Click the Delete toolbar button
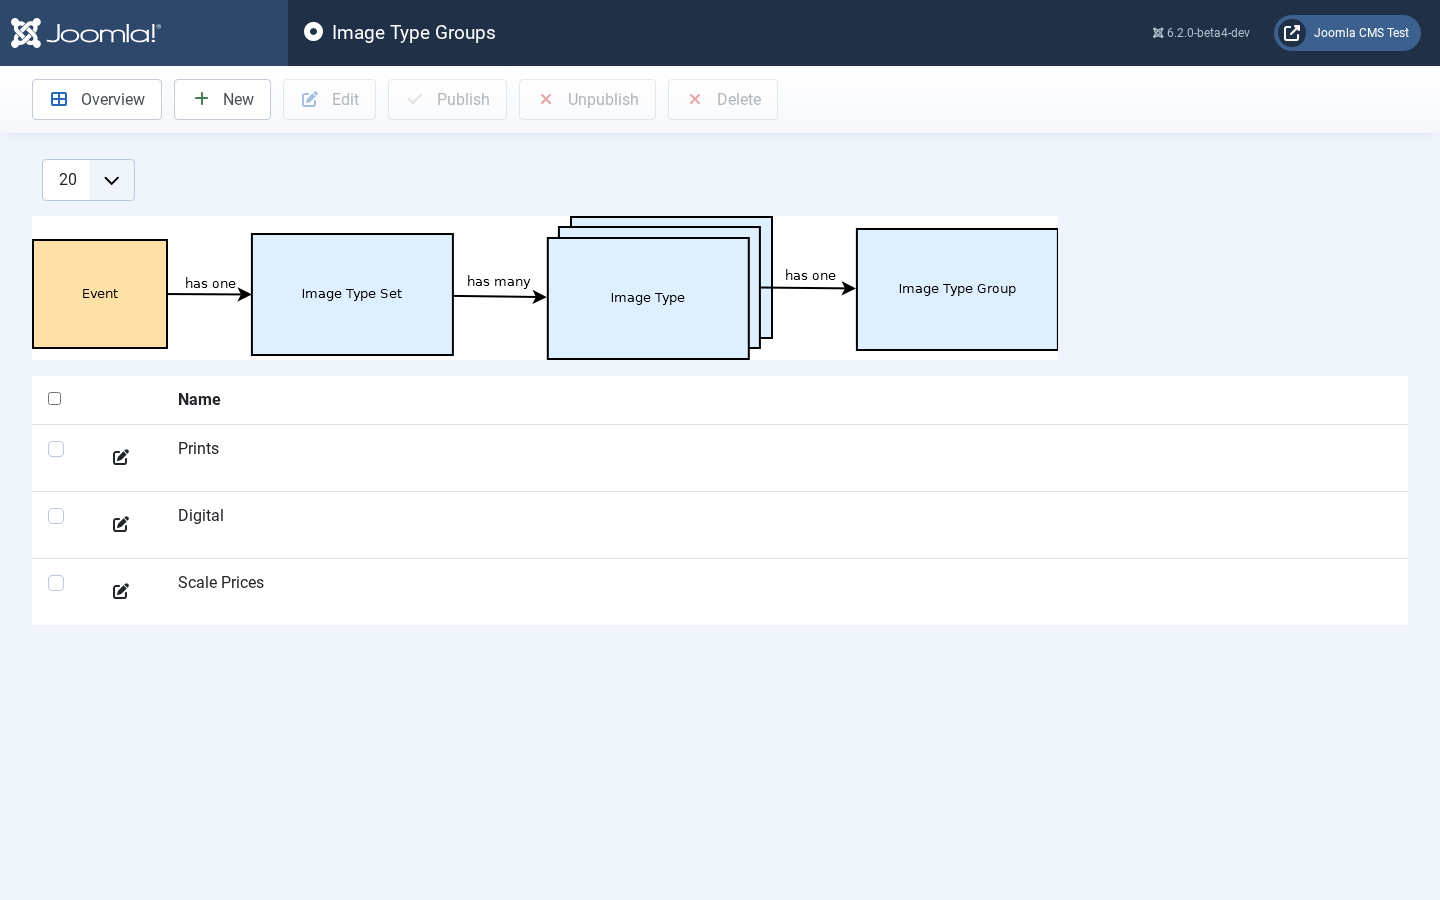1440x900 pixels. click(x=723, y=100)
